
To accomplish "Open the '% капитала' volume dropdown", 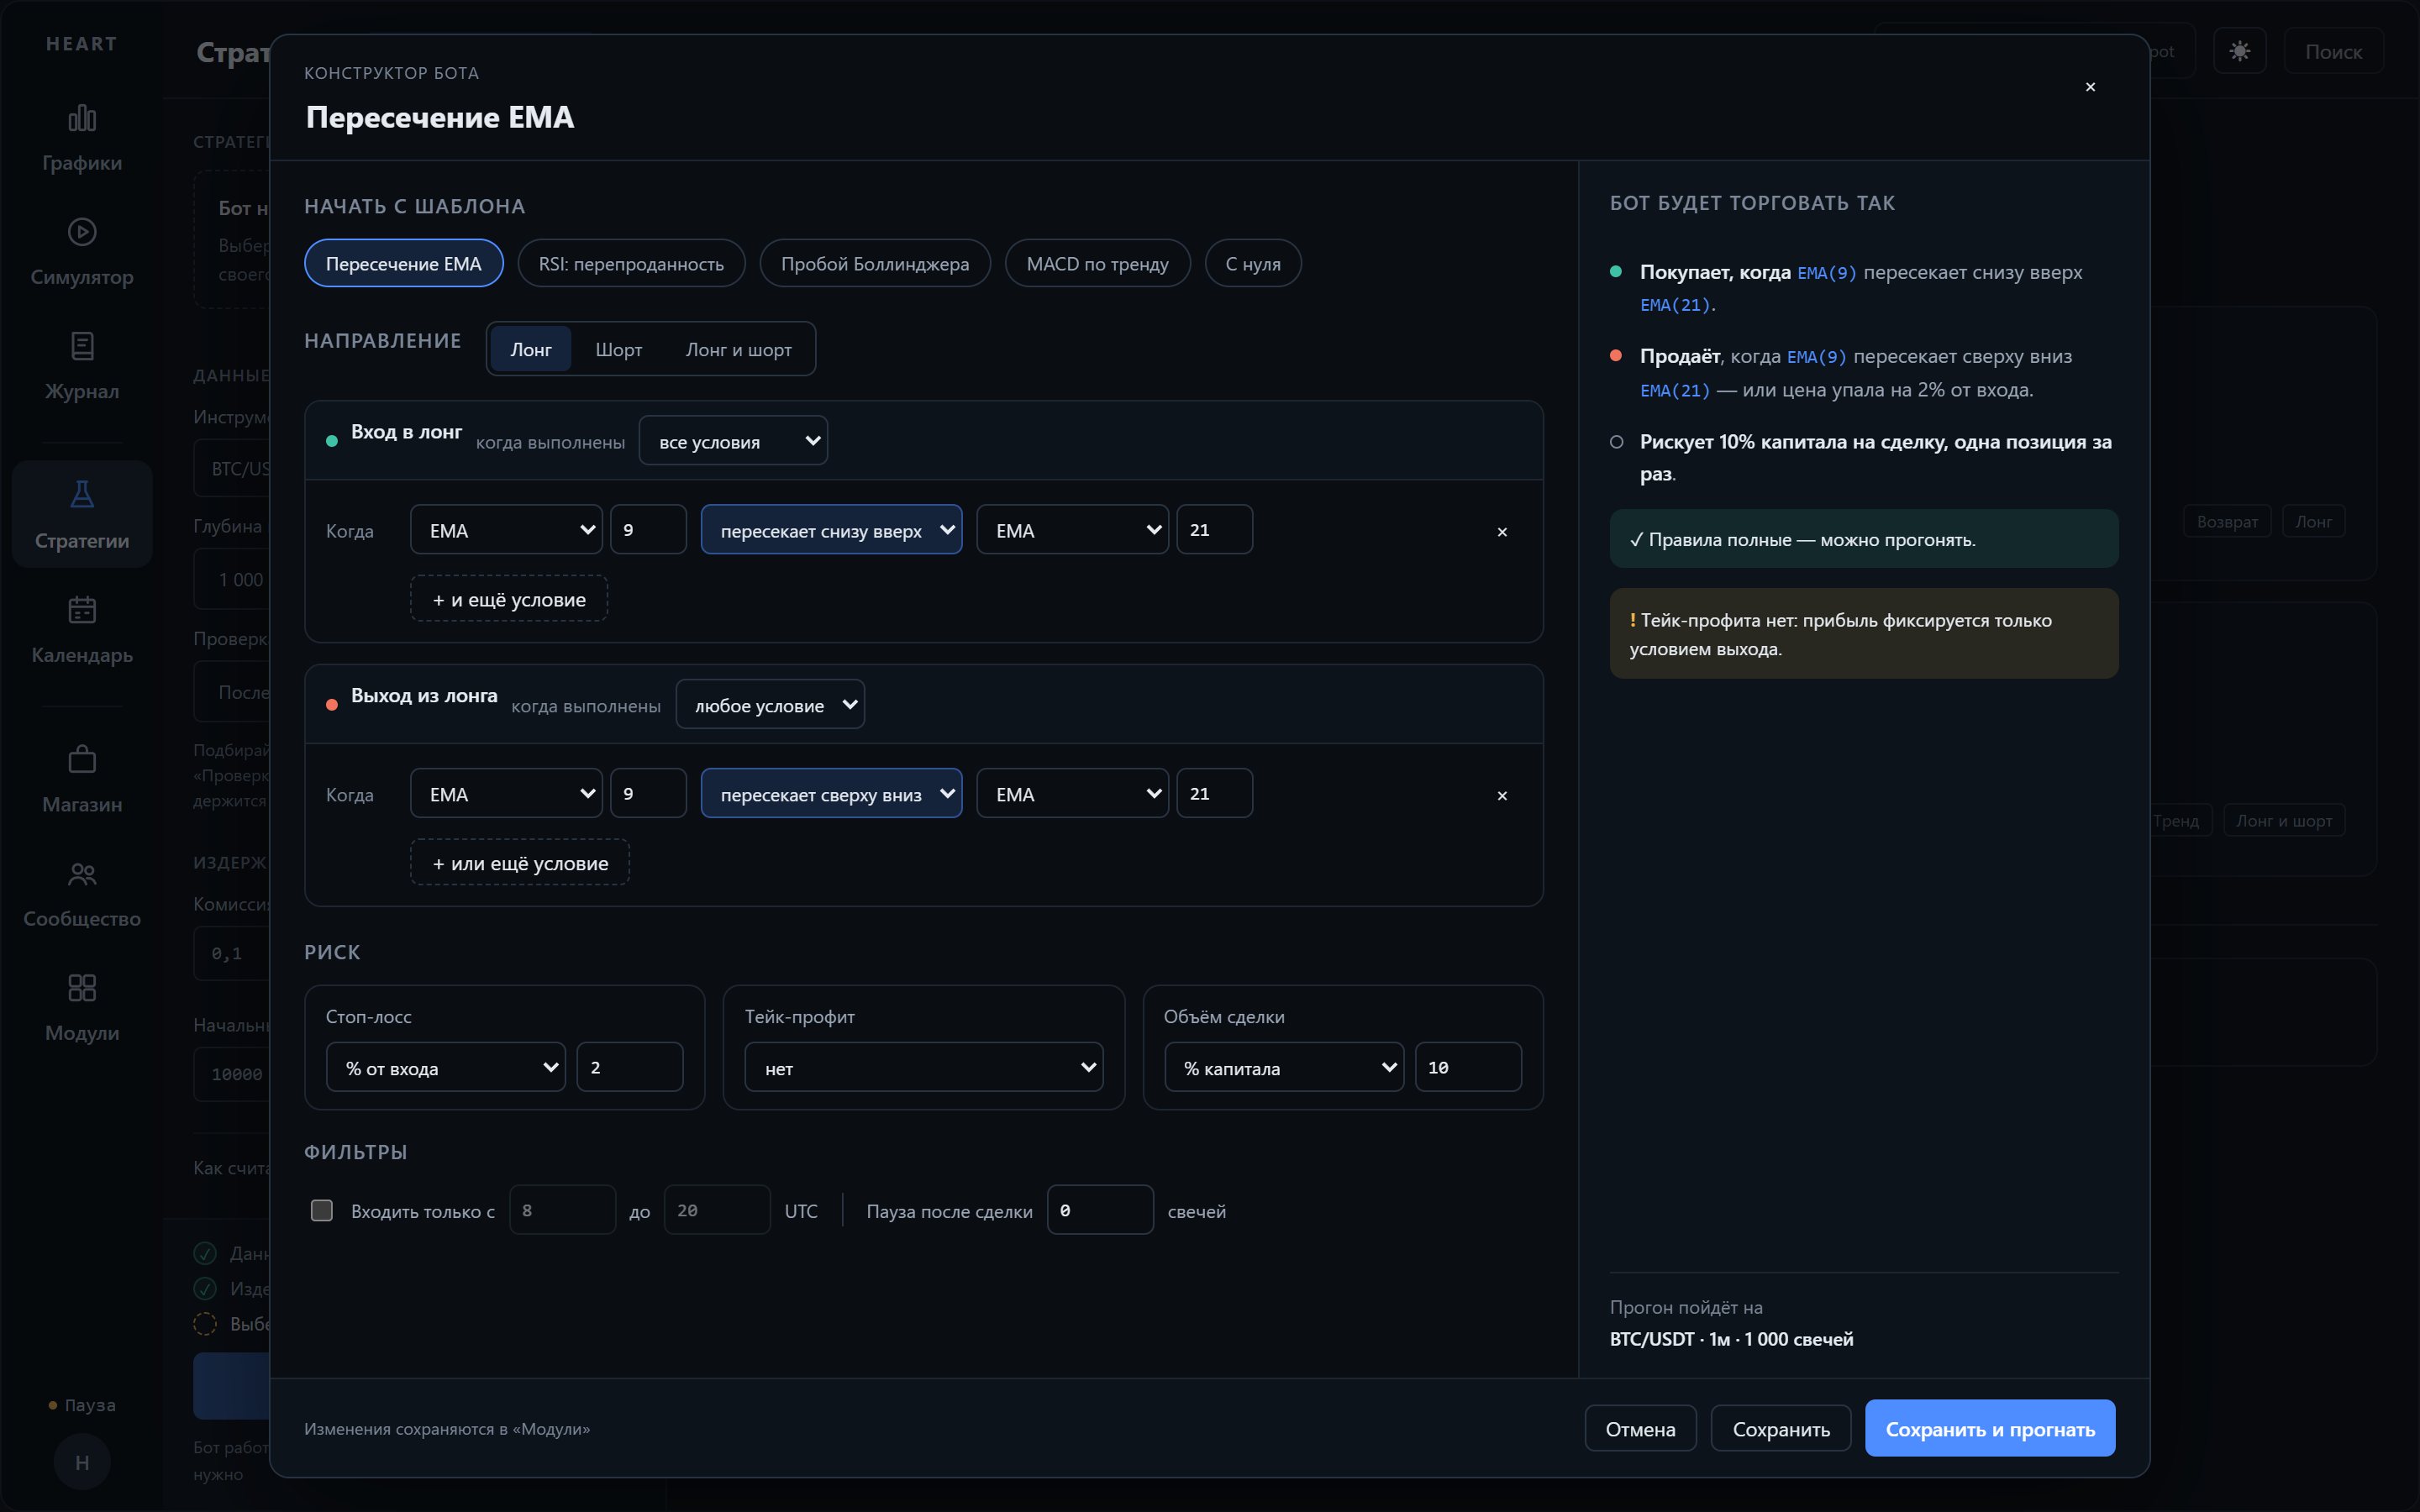I will 1284,1068.
